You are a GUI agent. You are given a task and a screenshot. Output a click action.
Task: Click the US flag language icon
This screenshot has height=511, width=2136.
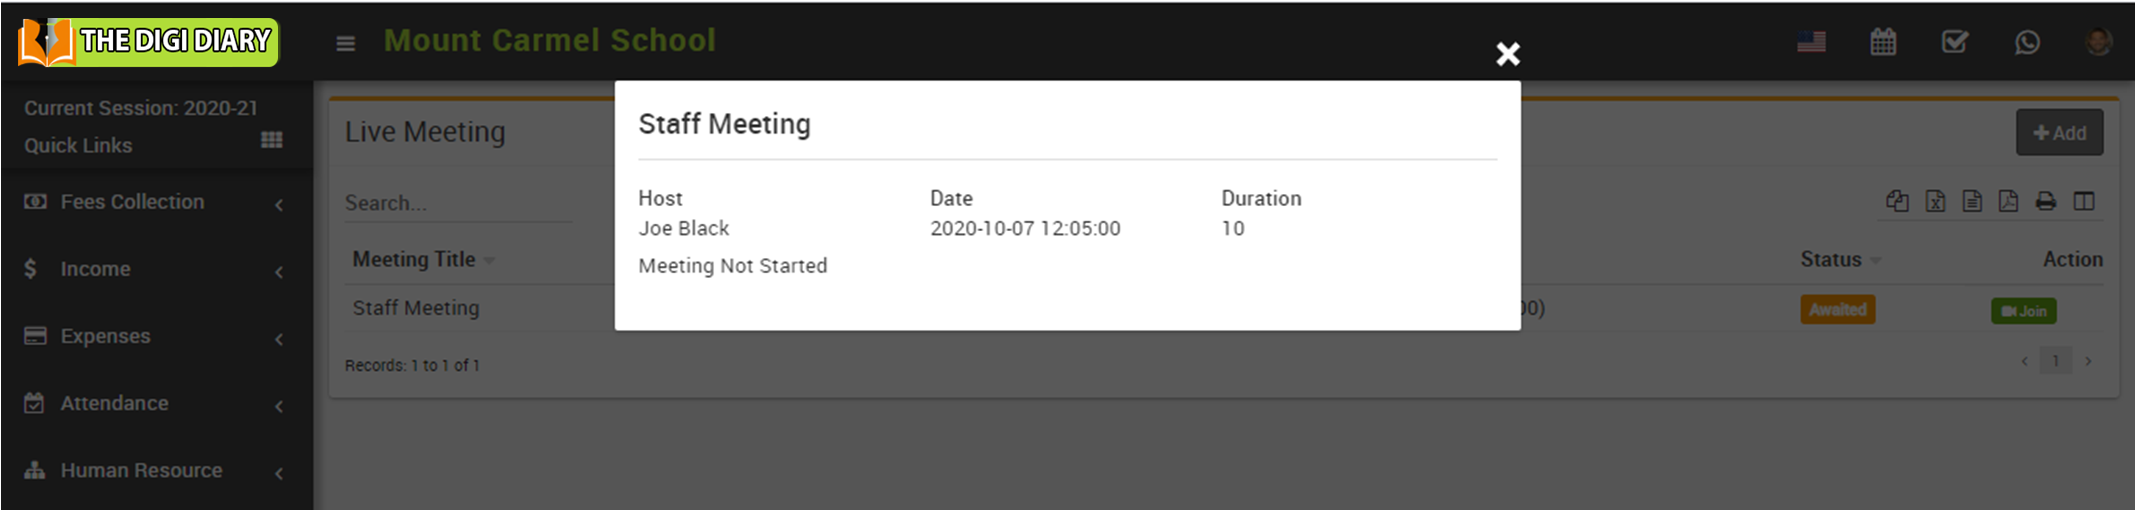point(1811,42)
